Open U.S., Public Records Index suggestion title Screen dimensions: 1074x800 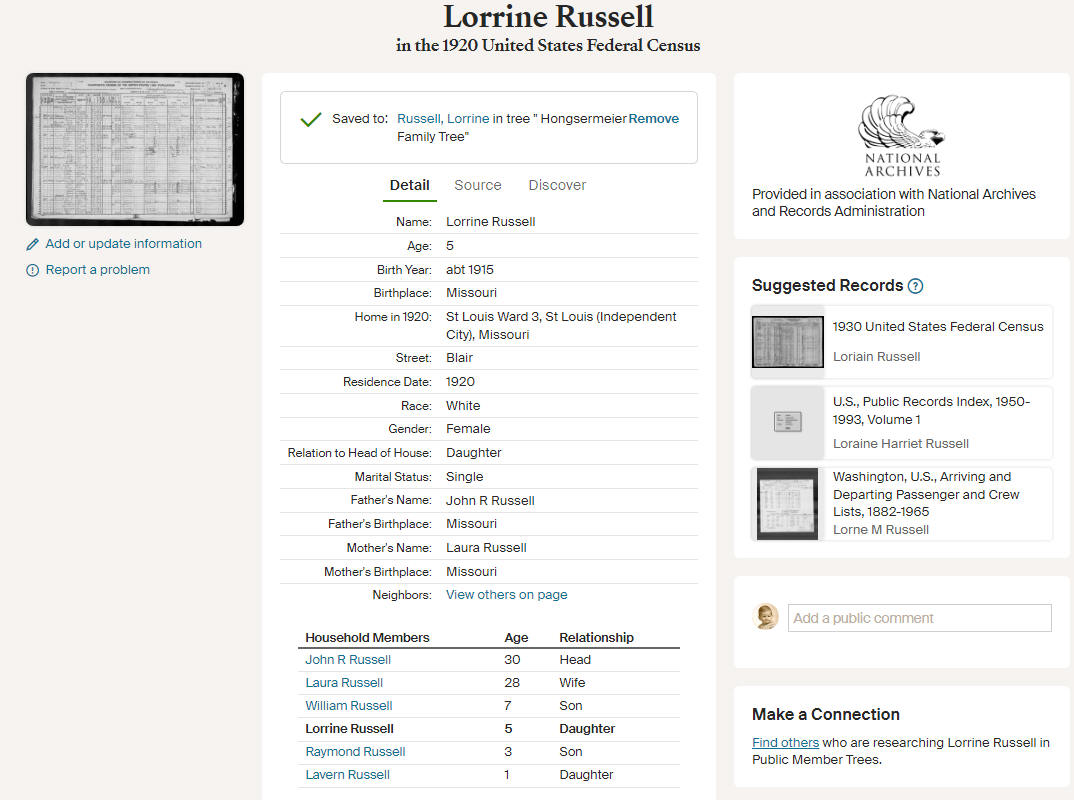(x=932, y=410)
